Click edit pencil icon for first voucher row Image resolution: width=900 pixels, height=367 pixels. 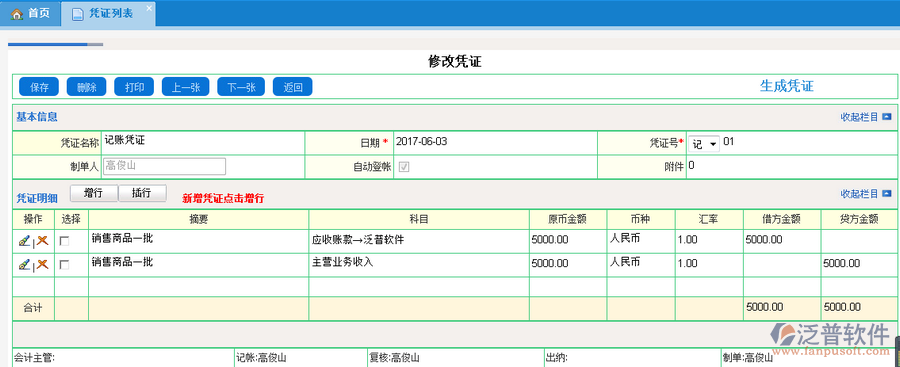[24, 241]
